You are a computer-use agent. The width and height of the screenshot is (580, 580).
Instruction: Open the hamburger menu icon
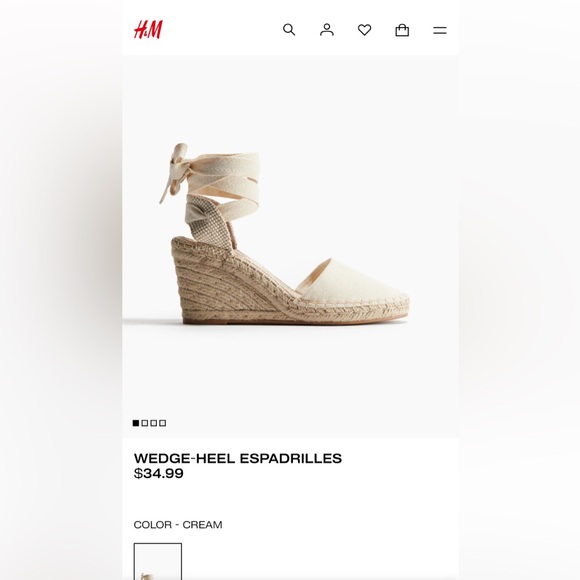click(440, 30)
